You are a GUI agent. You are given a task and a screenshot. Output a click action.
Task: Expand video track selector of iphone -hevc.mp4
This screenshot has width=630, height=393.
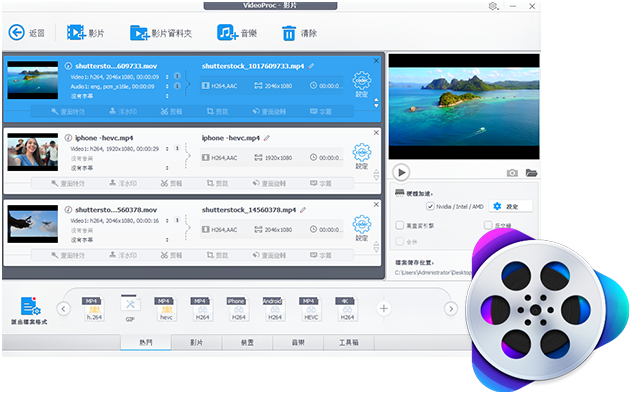coord(168,148)
